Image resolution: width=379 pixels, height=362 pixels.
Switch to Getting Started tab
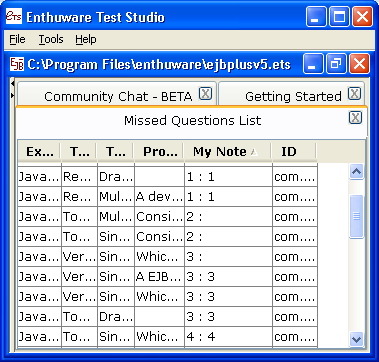click(292, 94)
